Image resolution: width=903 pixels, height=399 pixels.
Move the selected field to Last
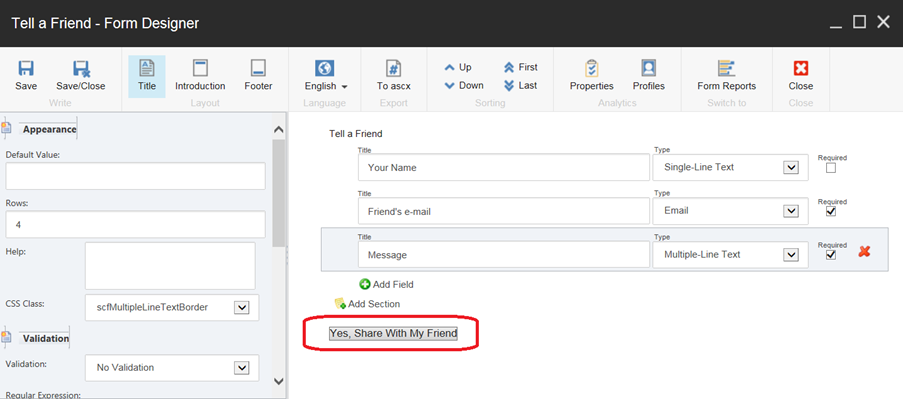520,85
